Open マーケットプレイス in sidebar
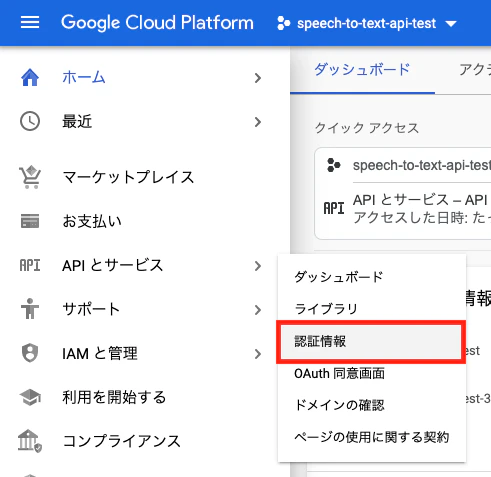Viewport: 491px width, 477px height. (128, 177)
